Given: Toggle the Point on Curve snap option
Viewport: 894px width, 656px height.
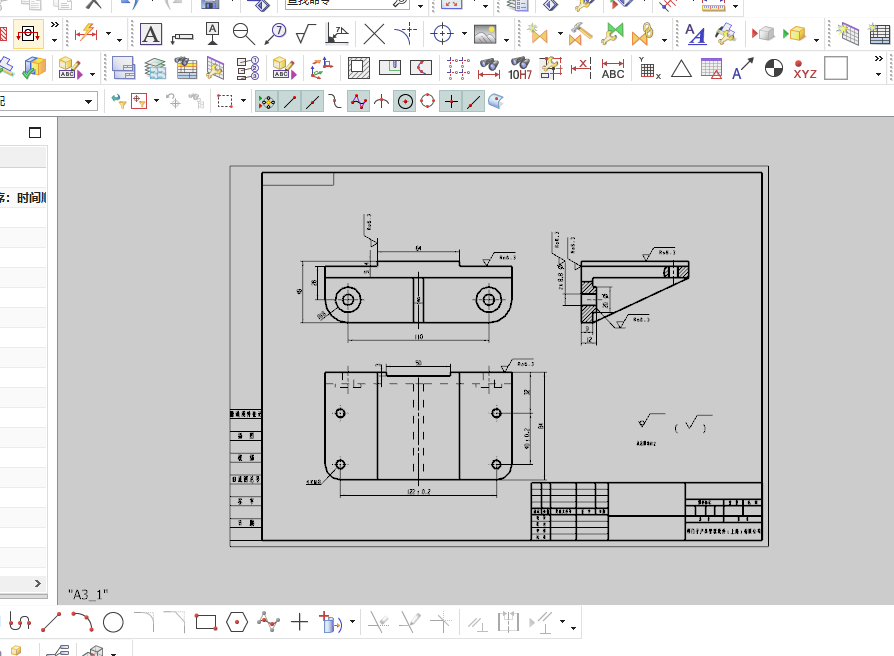Looking at the screenshot, I should pos(474,102).
